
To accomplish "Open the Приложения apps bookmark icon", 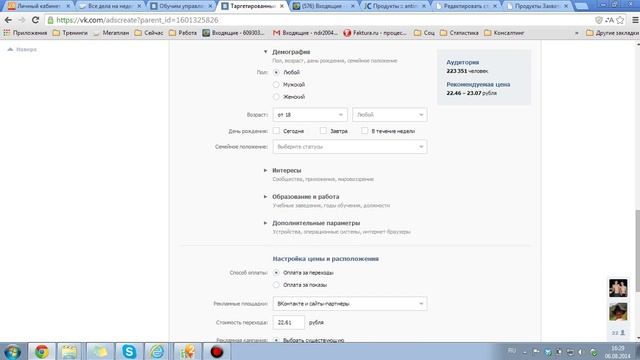I will tap(25, 33).
